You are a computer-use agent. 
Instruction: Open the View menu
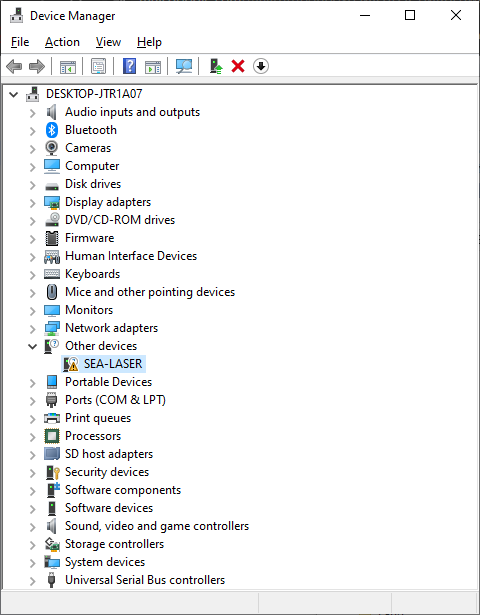[108, 42]
